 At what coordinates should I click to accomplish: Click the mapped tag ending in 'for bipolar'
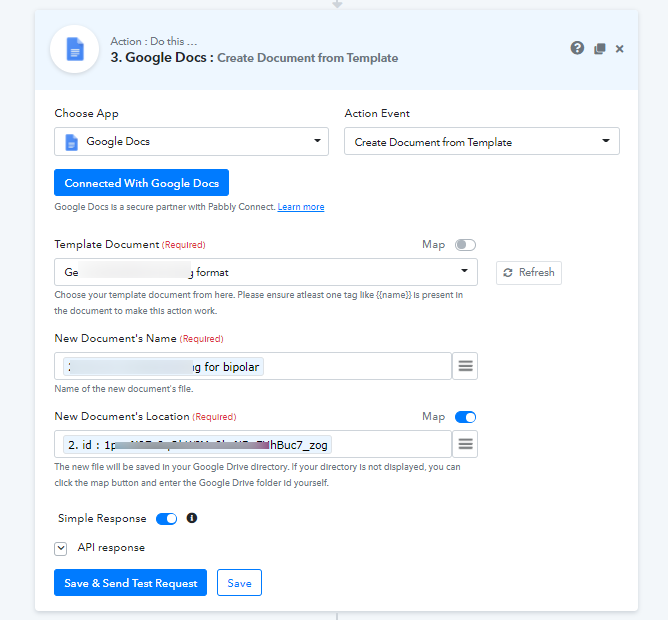(x=163, y=367)
